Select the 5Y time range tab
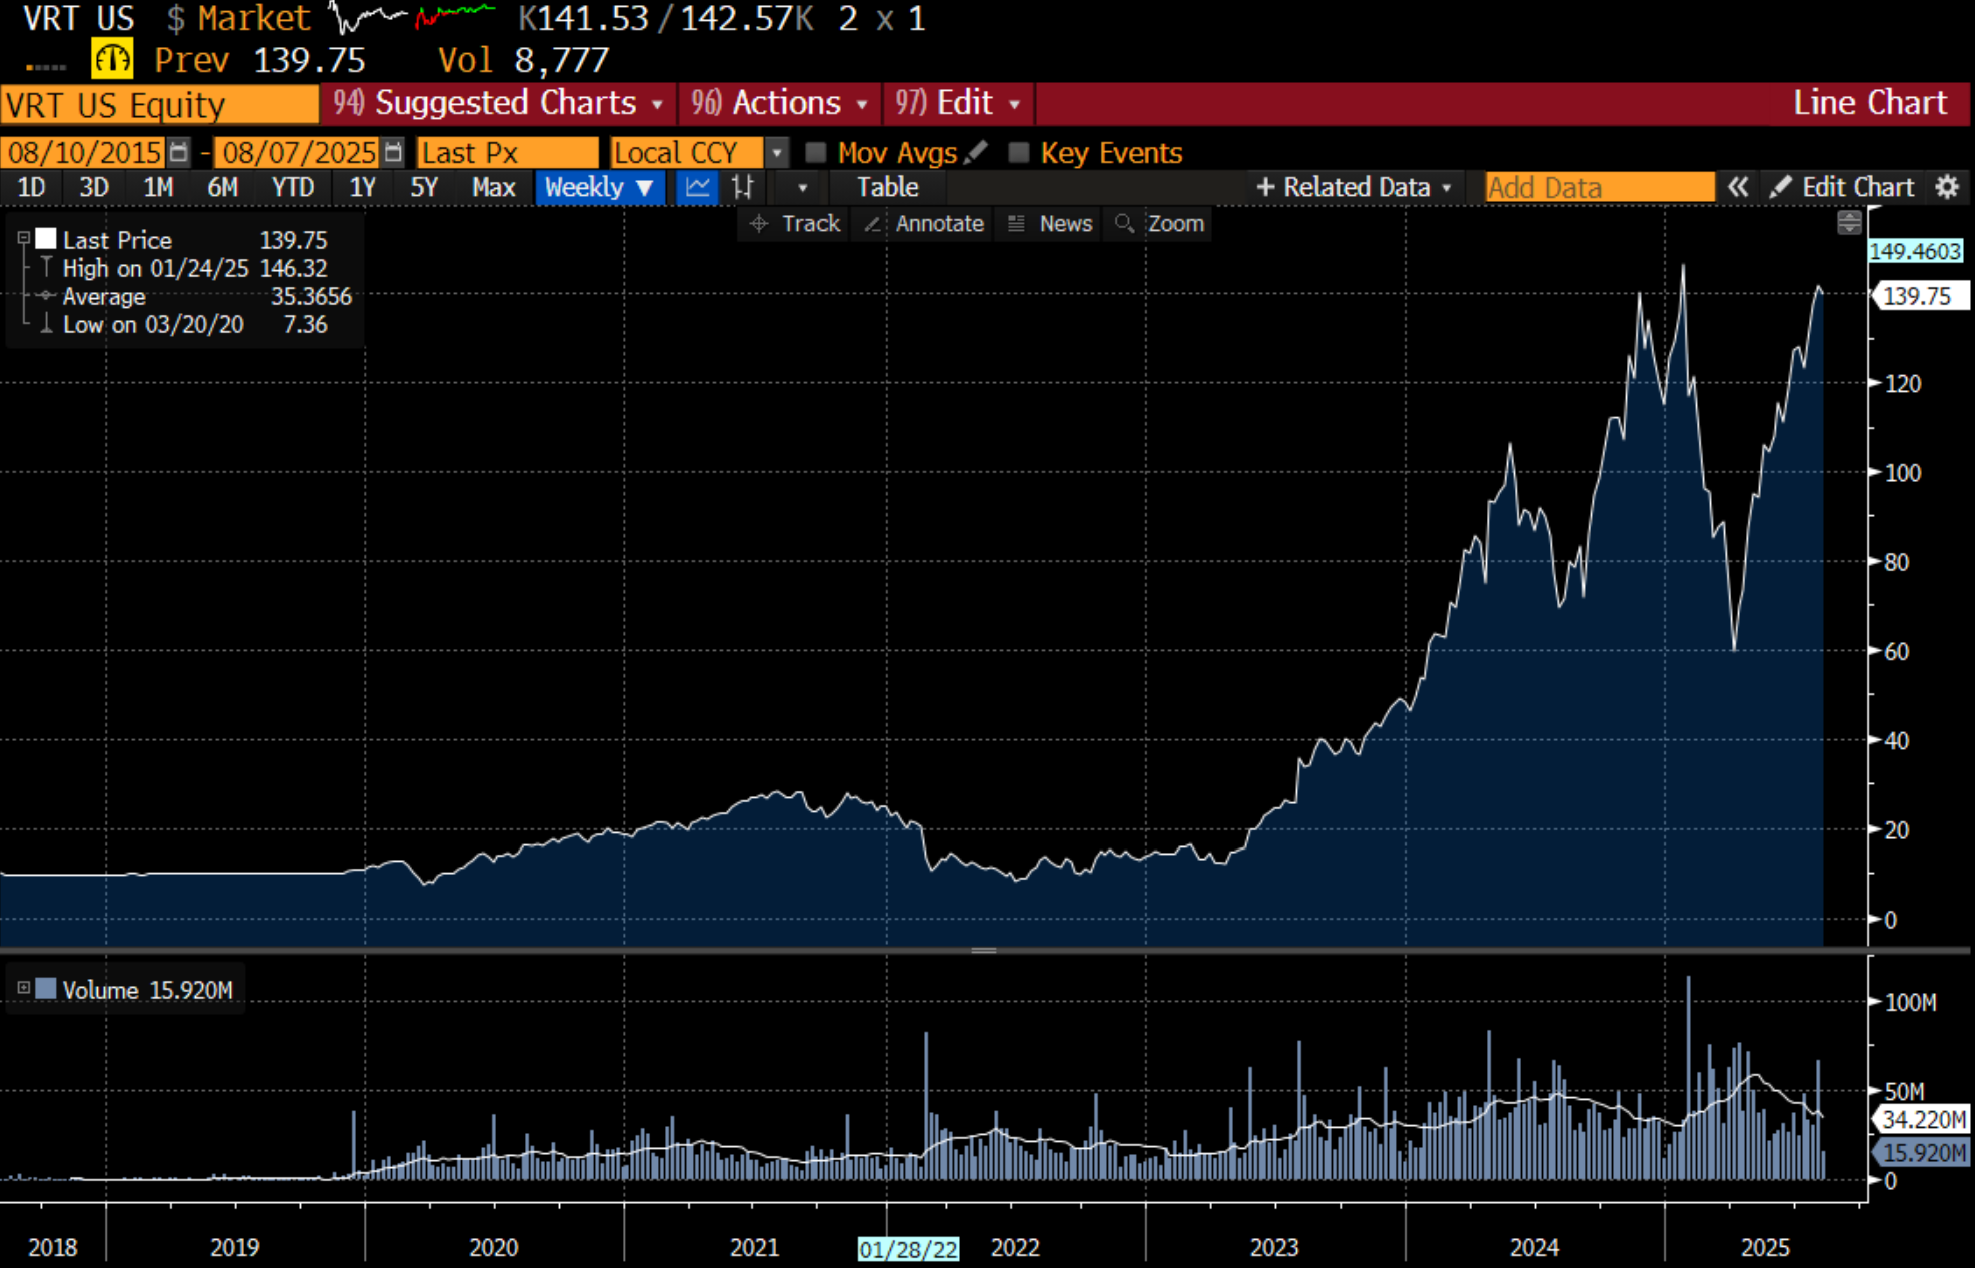This screenshot has height=1268, width=1975. point(424,187)
